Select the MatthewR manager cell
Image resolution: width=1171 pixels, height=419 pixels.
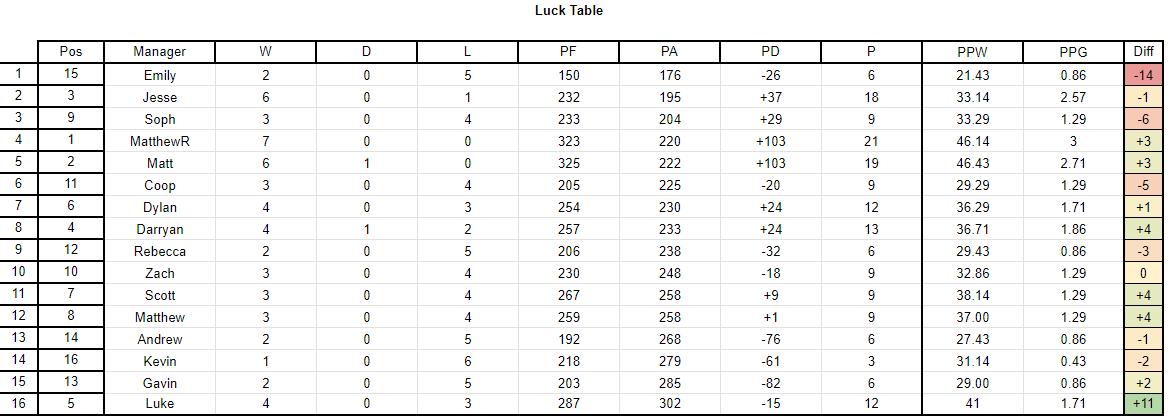point(160,141)
